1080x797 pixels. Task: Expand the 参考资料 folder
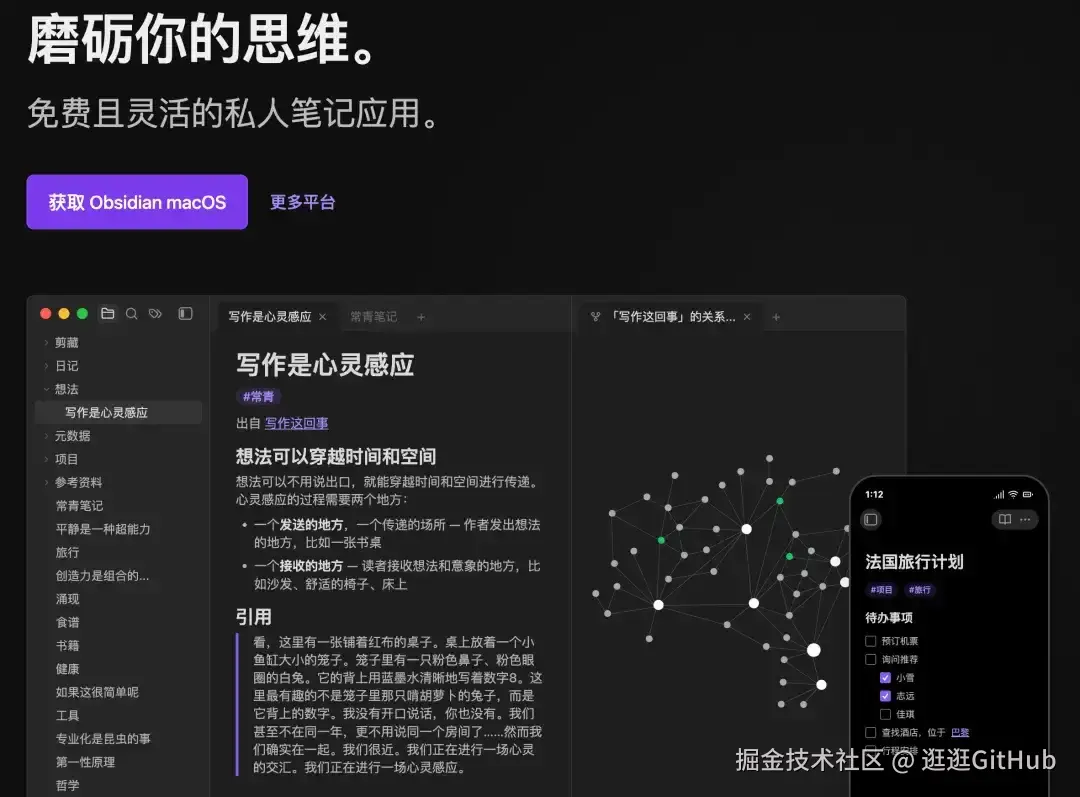[x=46, y=482]
